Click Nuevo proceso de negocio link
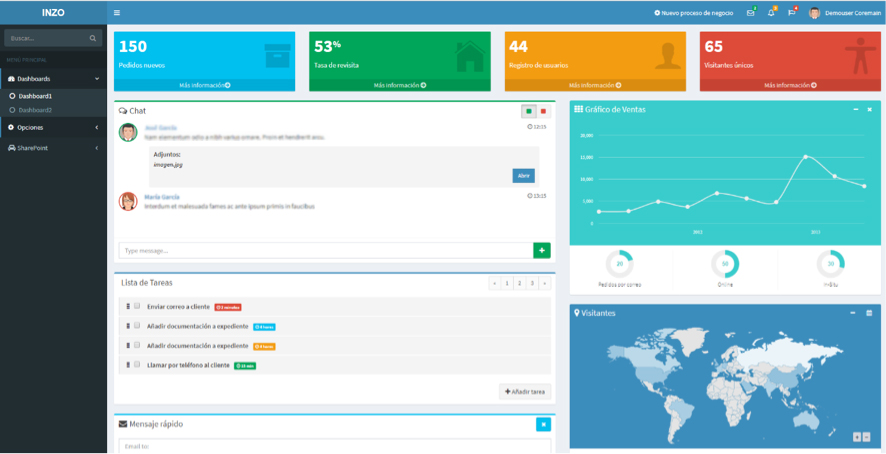This screenshot has width=886, height=454. 694,12
